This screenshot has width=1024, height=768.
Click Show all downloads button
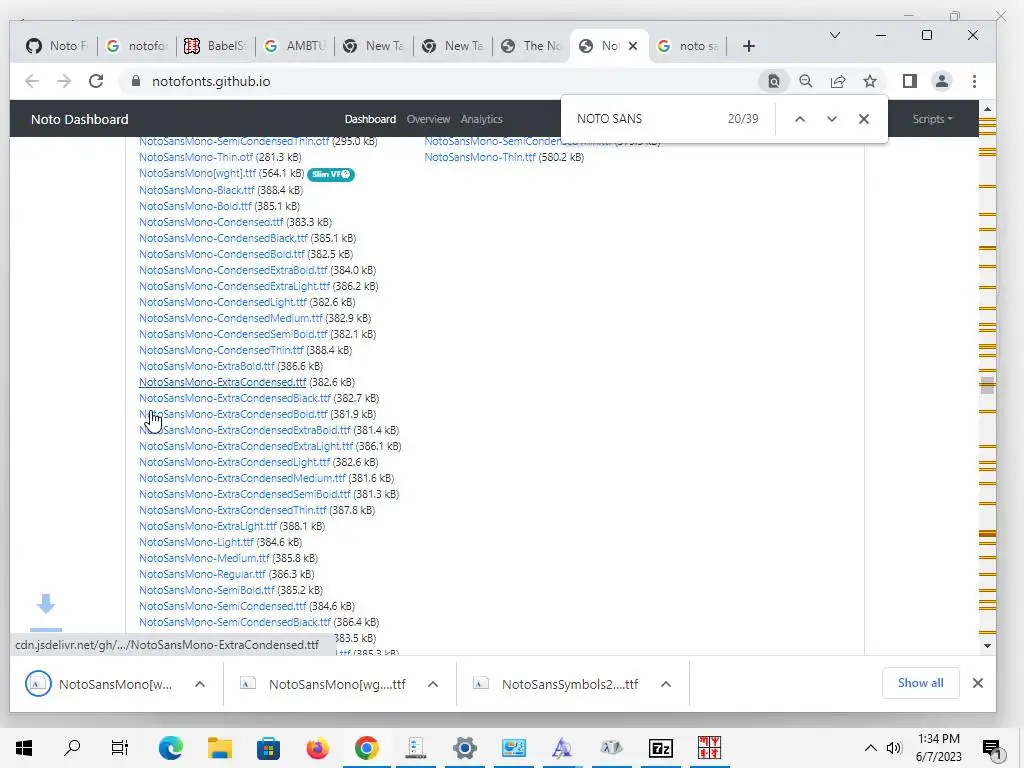[920, 683]
